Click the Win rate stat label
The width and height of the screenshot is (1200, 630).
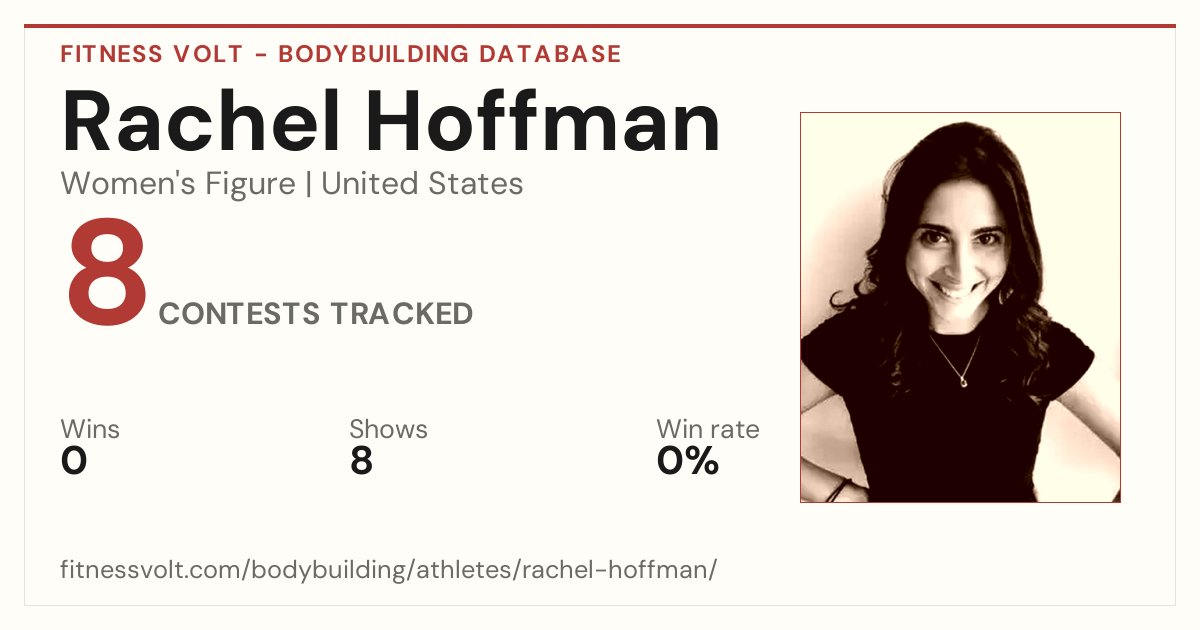tap(708, 430)
